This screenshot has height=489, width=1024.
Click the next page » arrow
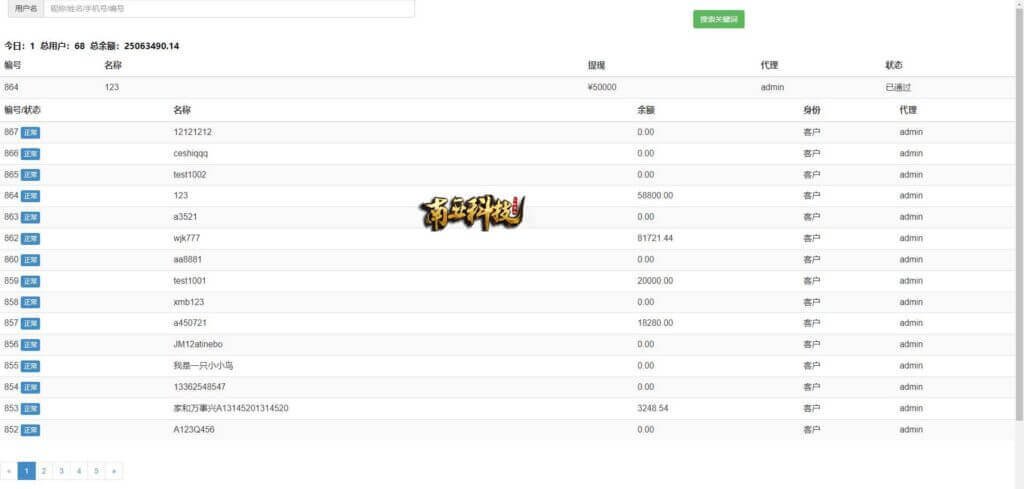pos(113,470)
